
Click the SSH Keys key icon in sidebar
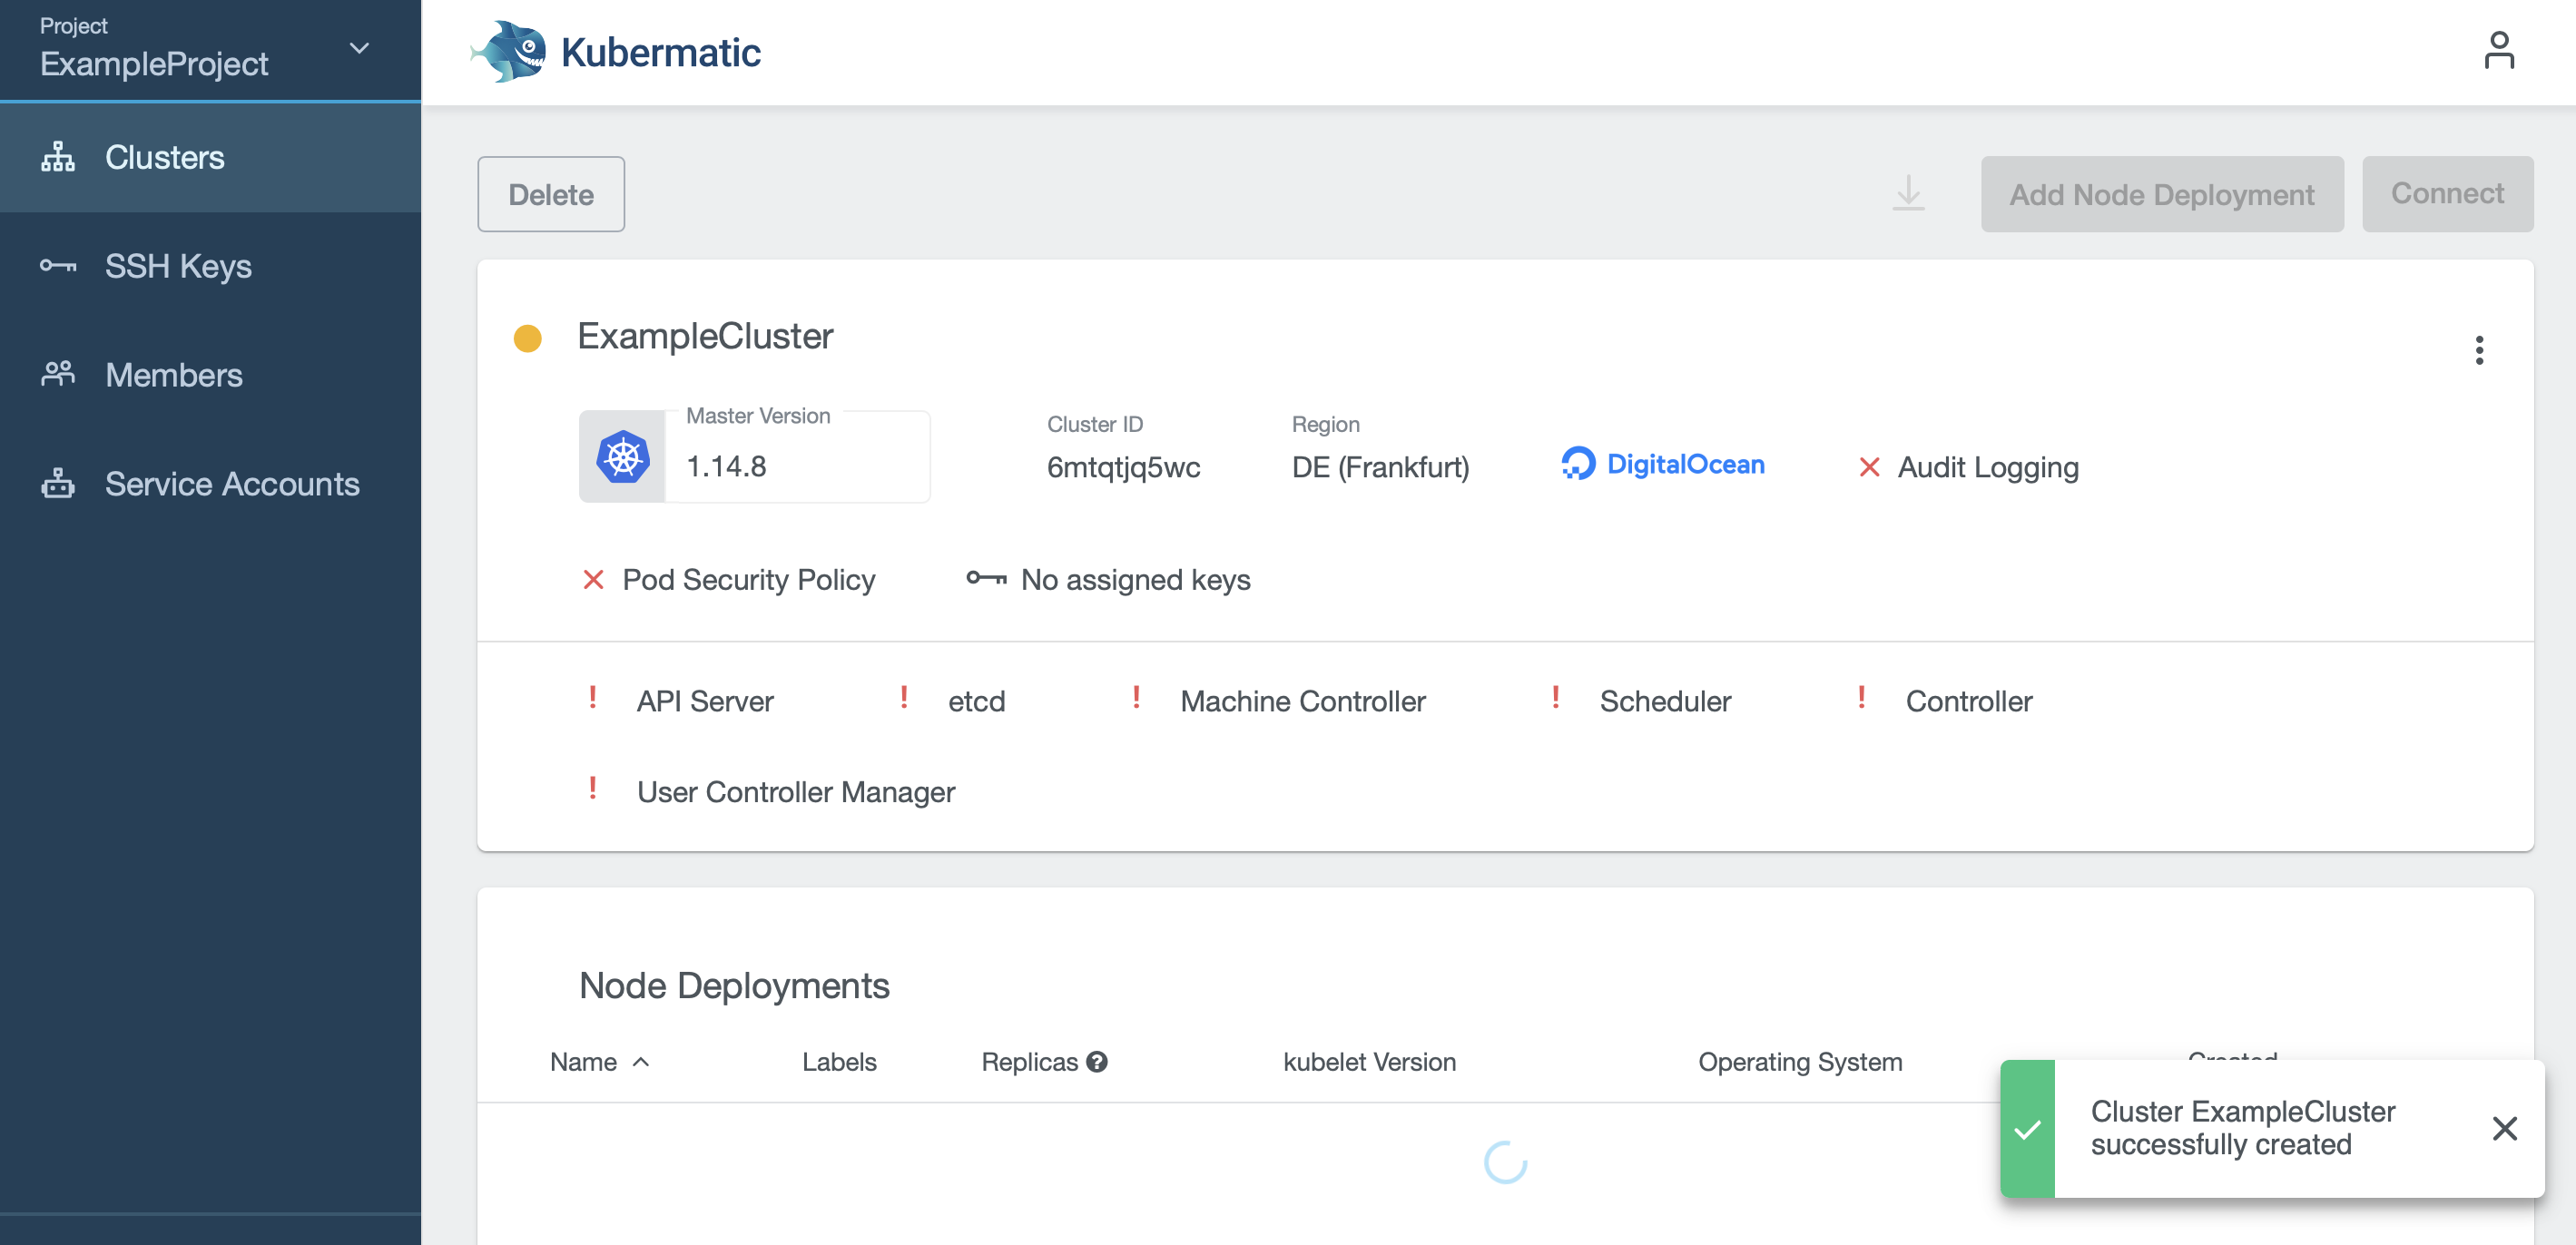pyautogui.click(x=58, y=266)
